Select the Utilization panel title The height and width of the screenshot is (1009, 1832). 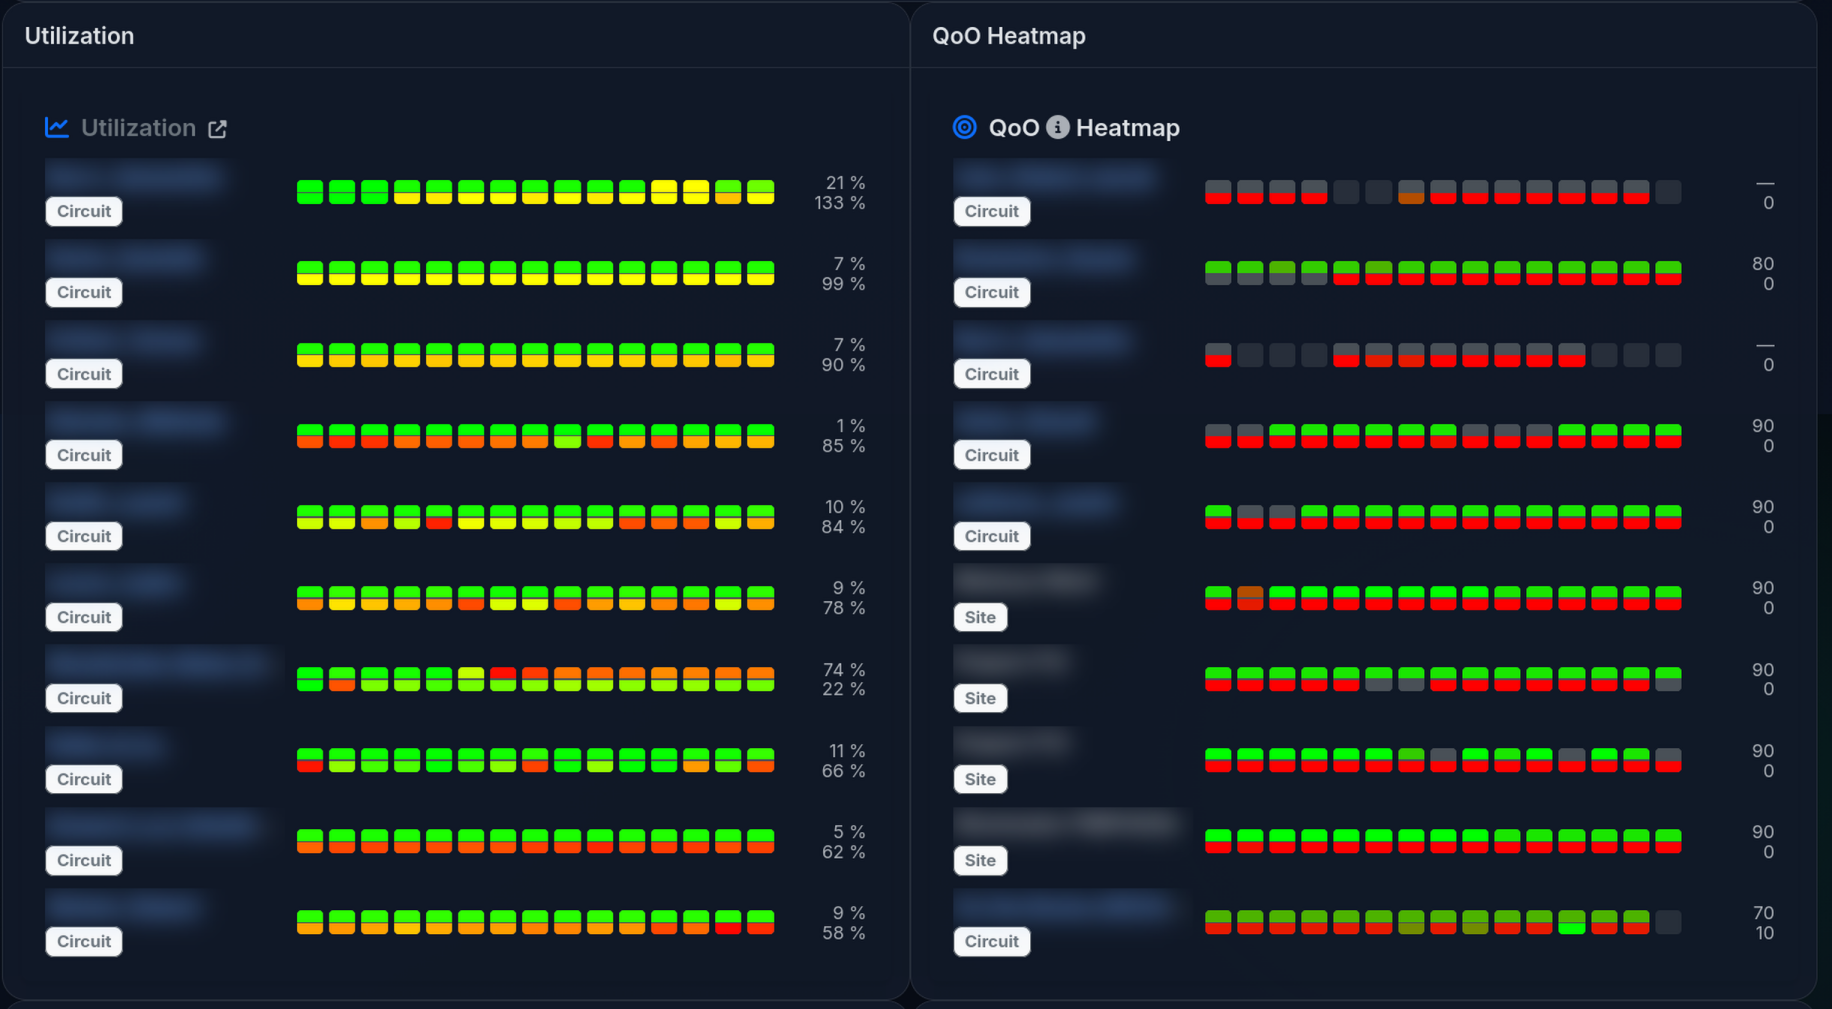[x=79, y=36]
